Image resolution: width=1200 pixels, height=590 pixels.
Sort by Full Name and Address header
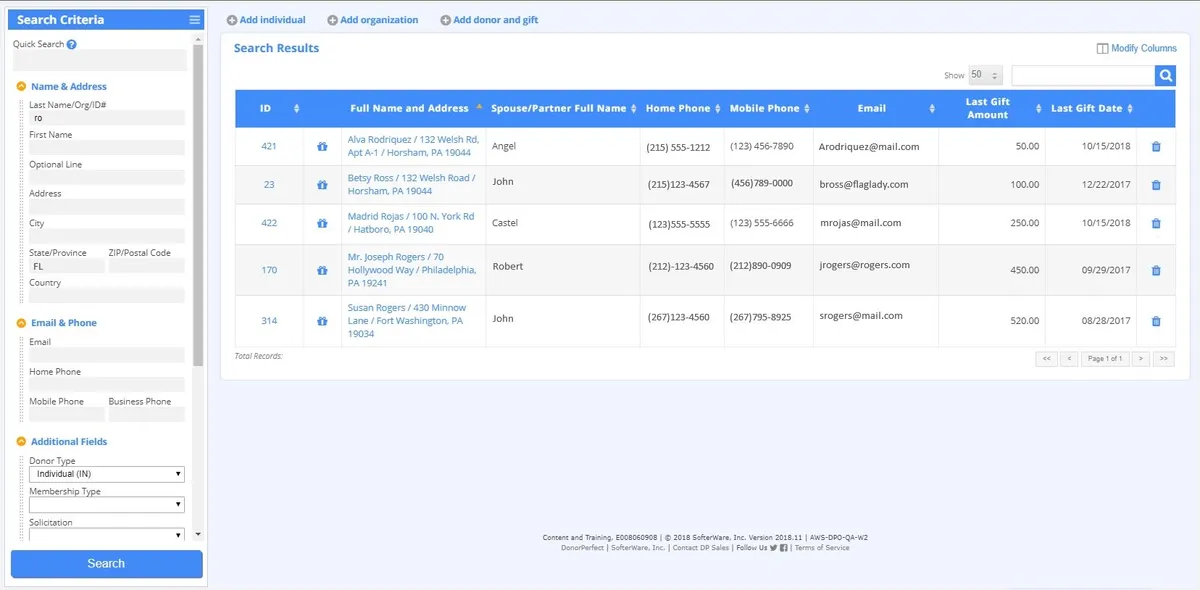click(409, 108)
